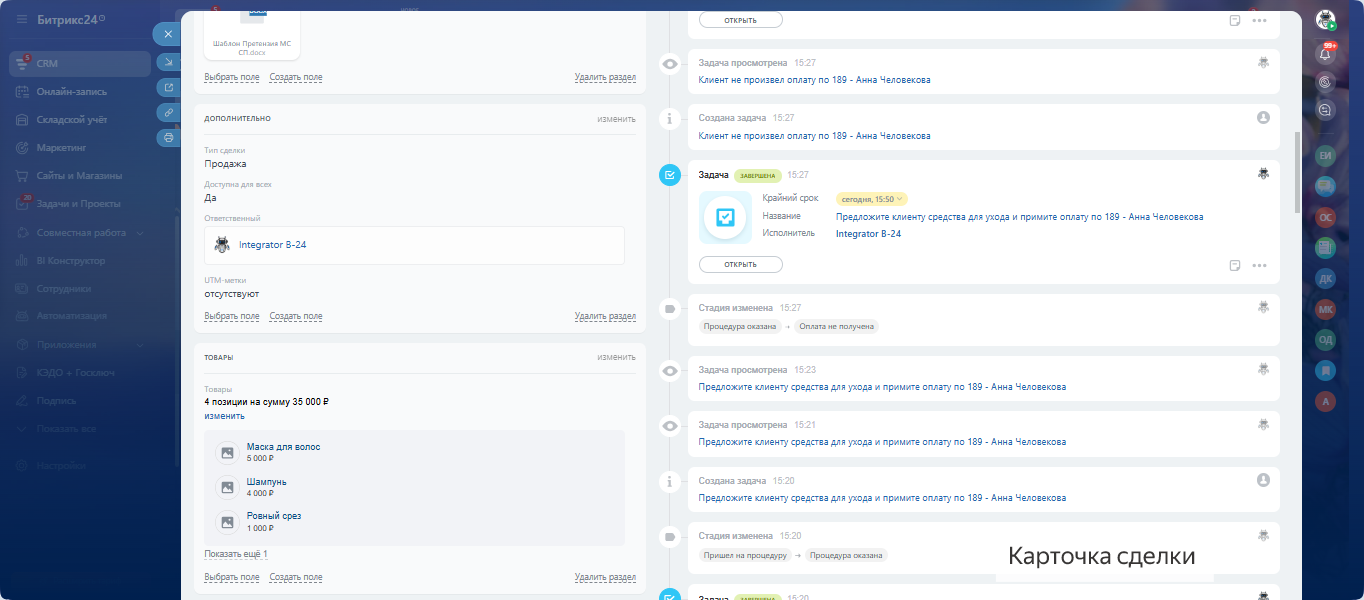Screen dimensions: 1364x600
Task: Click Удалить раздел in Дополнительно section
Action: (x=605, y=316)
